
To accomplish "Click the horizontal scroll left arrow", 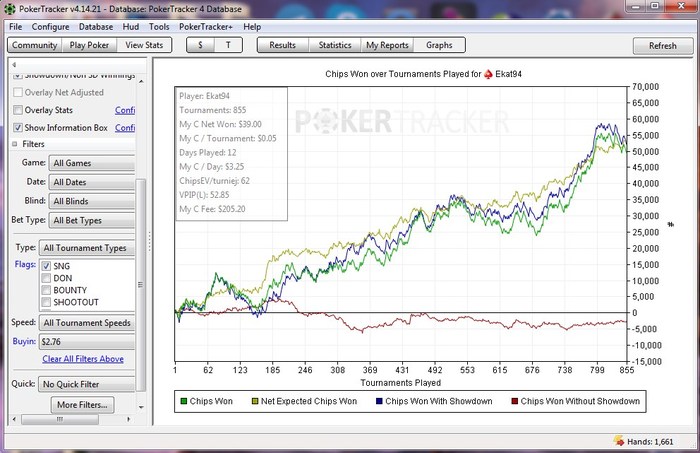I will point(14,419).
